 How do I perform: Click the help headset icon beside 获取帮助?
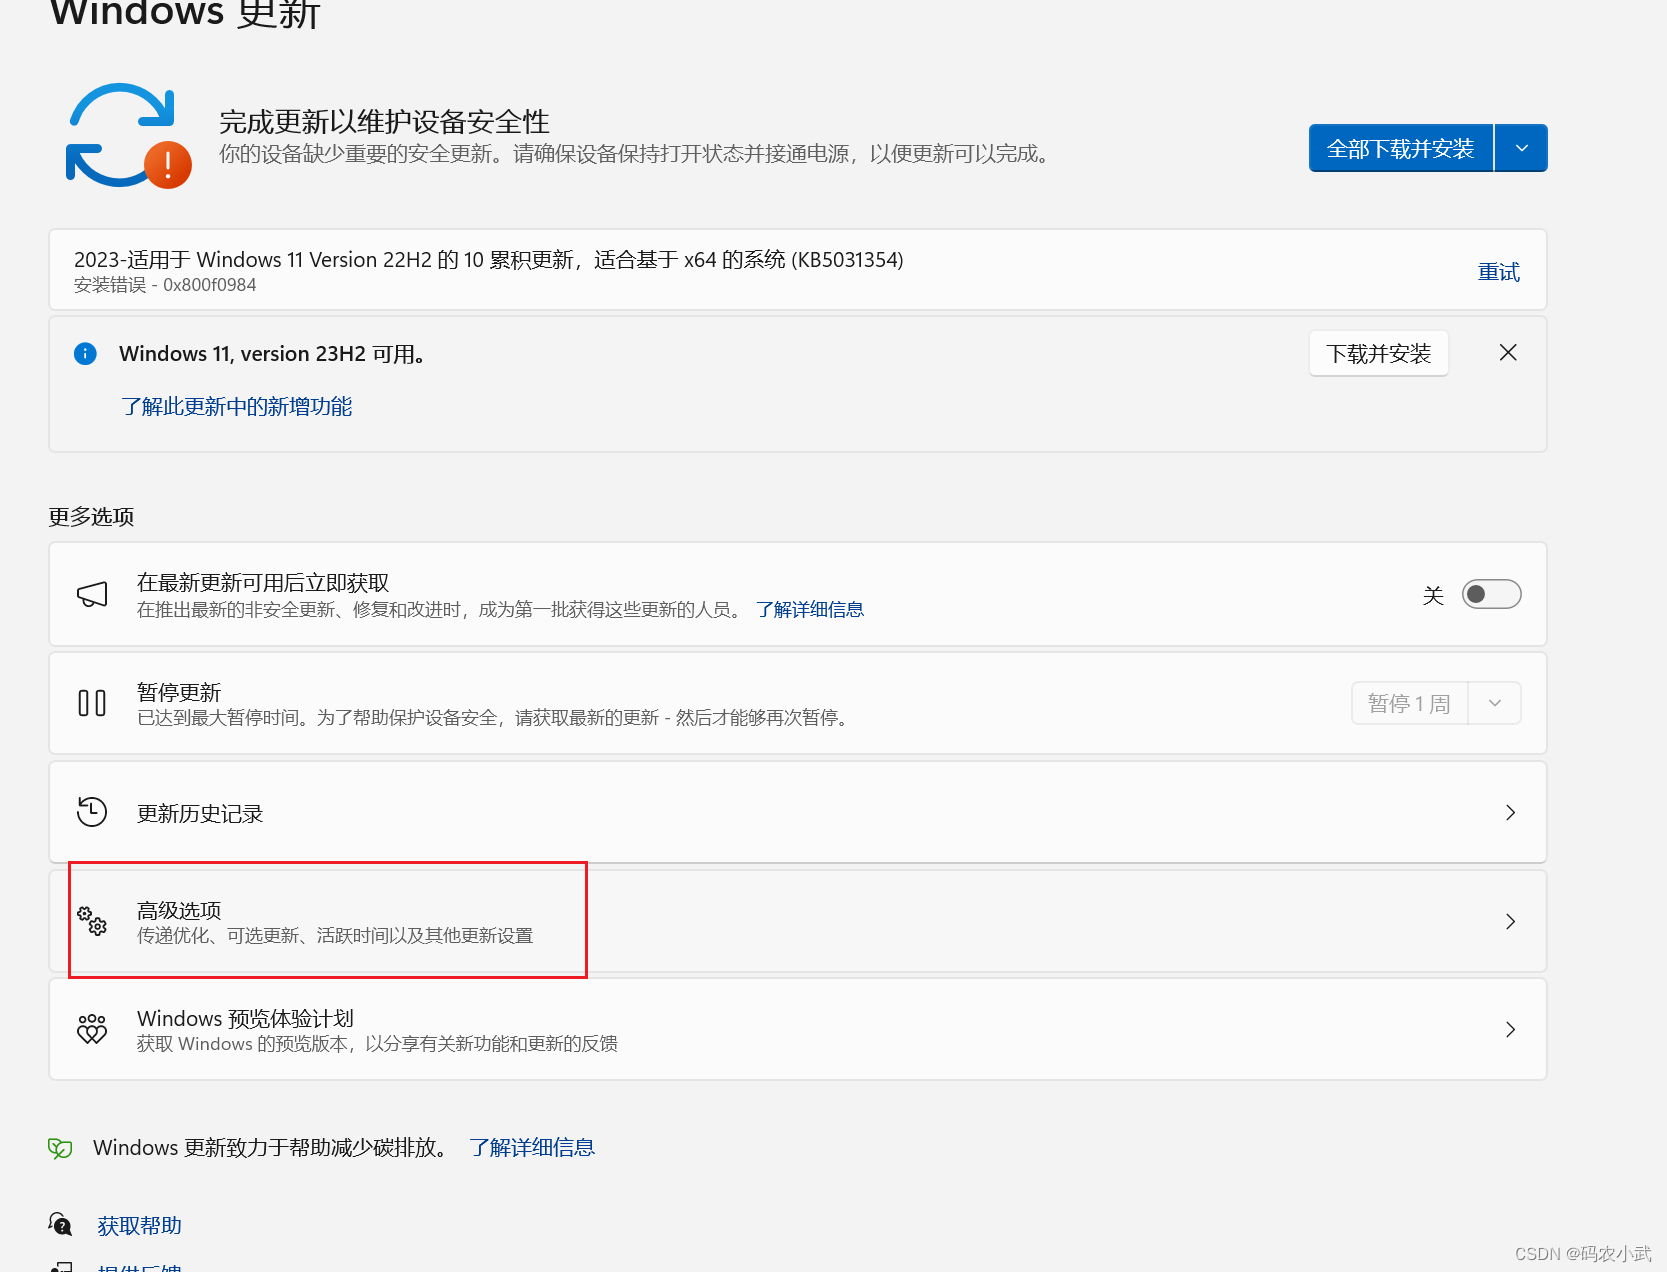(60, 1224)
